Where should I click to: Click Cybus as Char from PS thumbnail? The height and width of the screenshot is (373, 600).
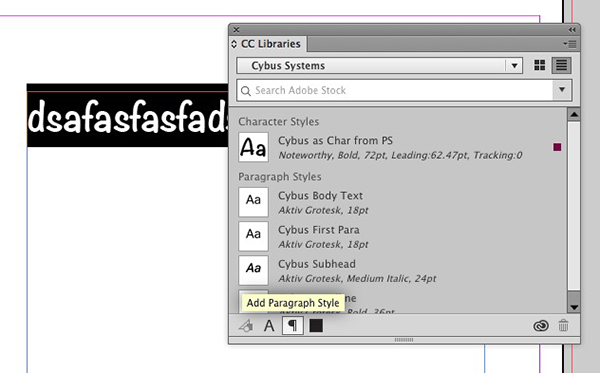(x=253, y=147)
